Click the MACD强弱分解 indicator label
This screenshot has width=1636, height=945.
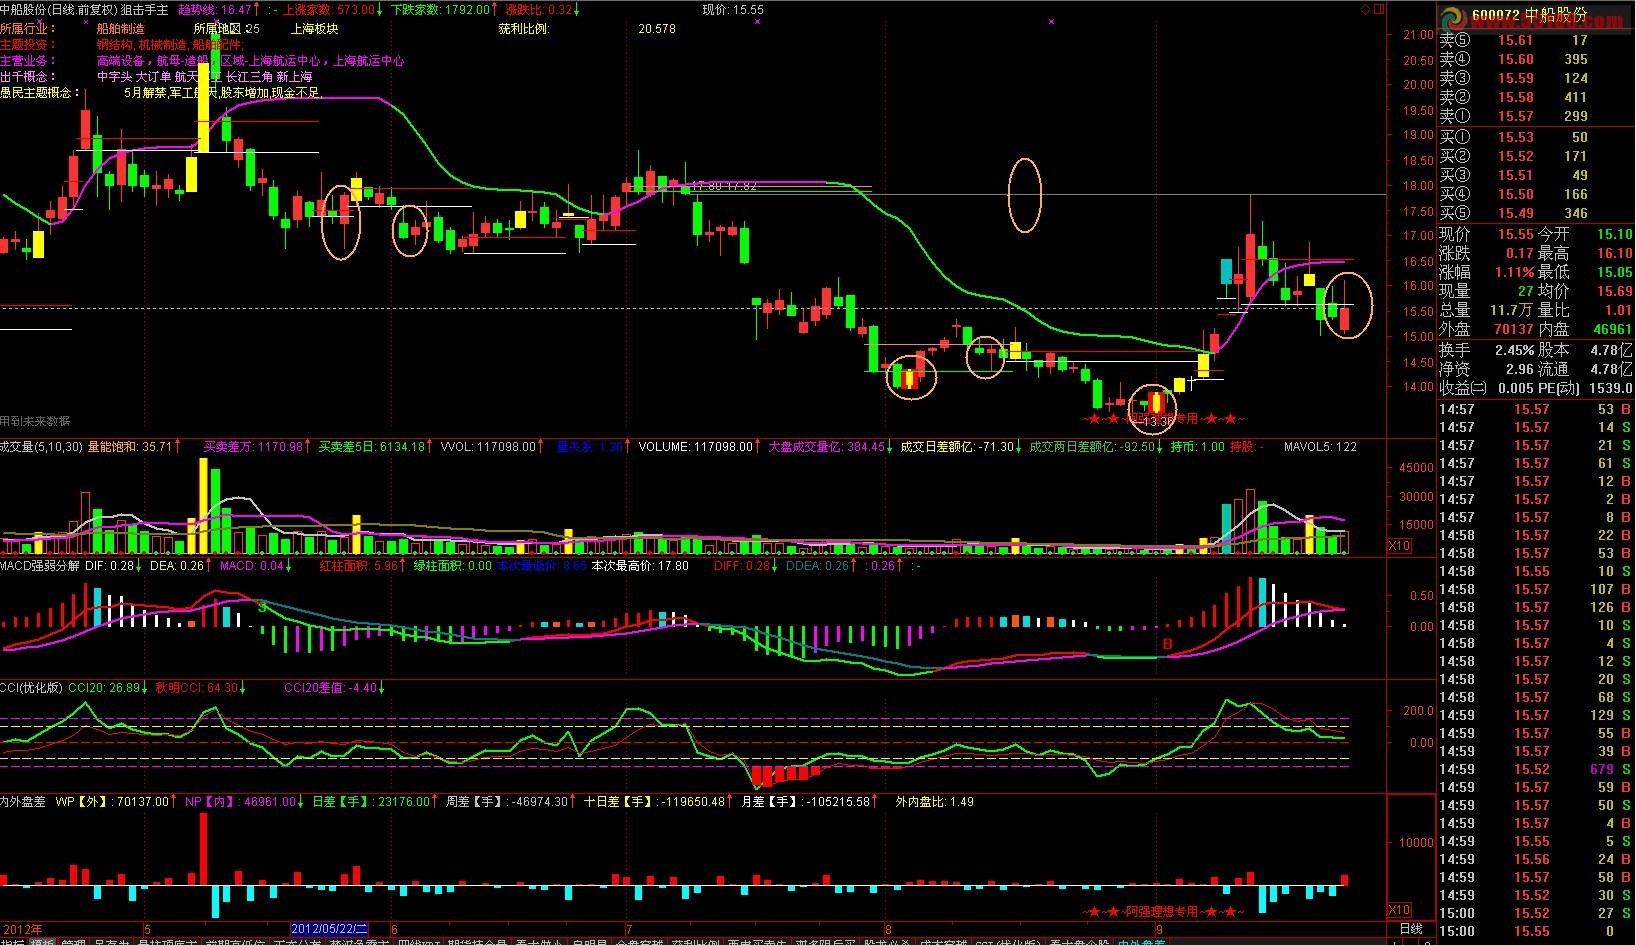click(x=40, y=566)
